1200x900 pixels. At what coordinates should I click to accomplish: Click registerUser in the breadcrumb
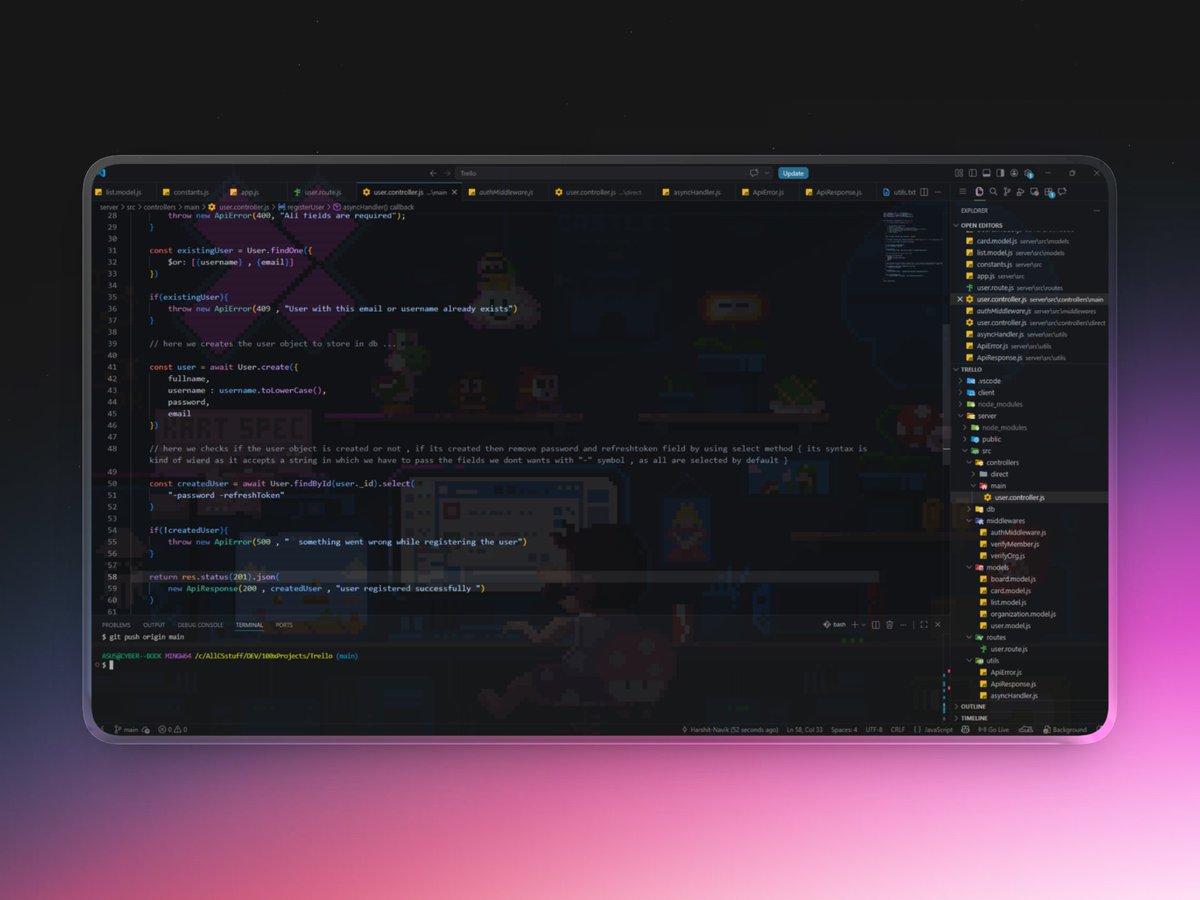pos(305,206)
